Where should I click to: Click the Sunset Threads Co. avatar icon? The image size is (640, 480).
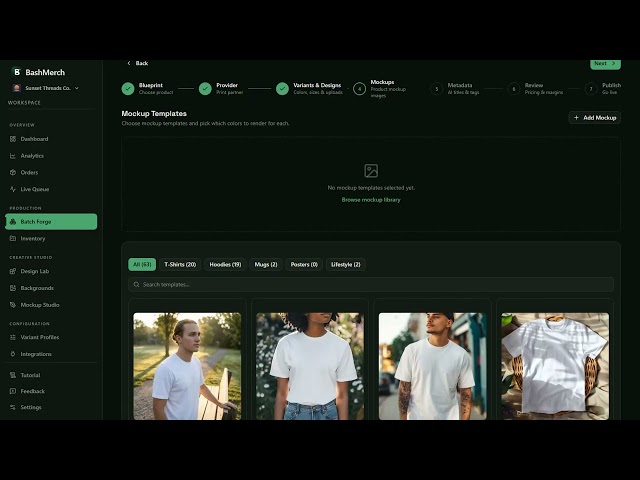point(17,88)
